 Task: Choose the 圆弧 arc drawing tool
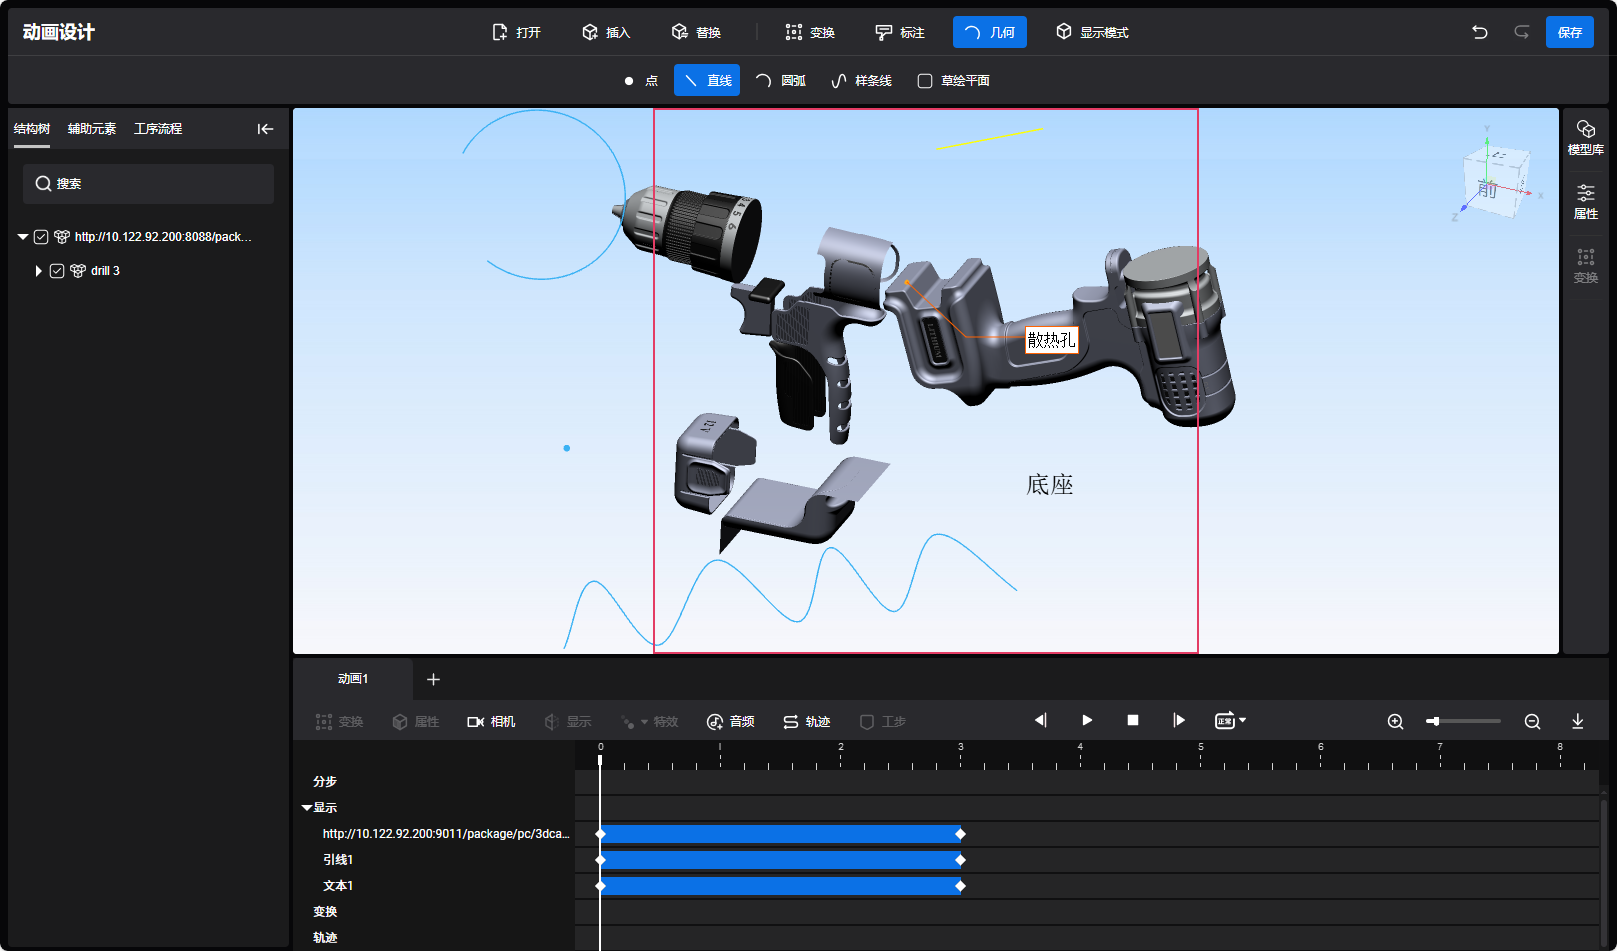coord(780,81)
